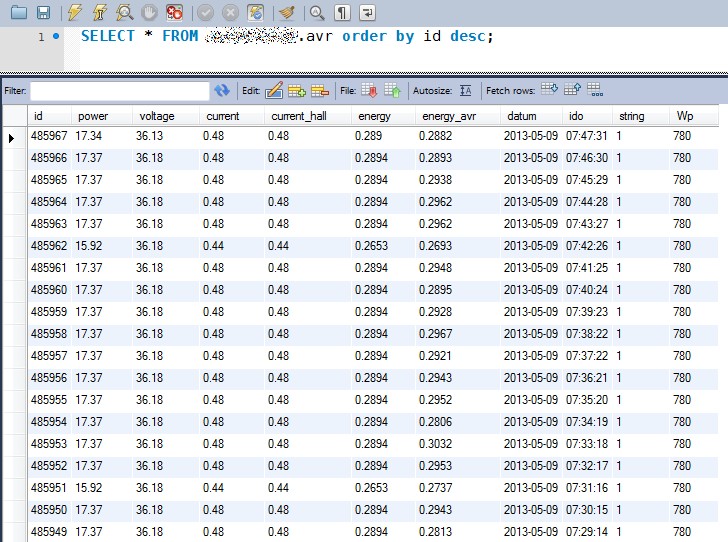Viewport: 728px width, 542px height.
Task: Execute statement under cursor icon
Action: pyautogui.click(x=99, y=13)
